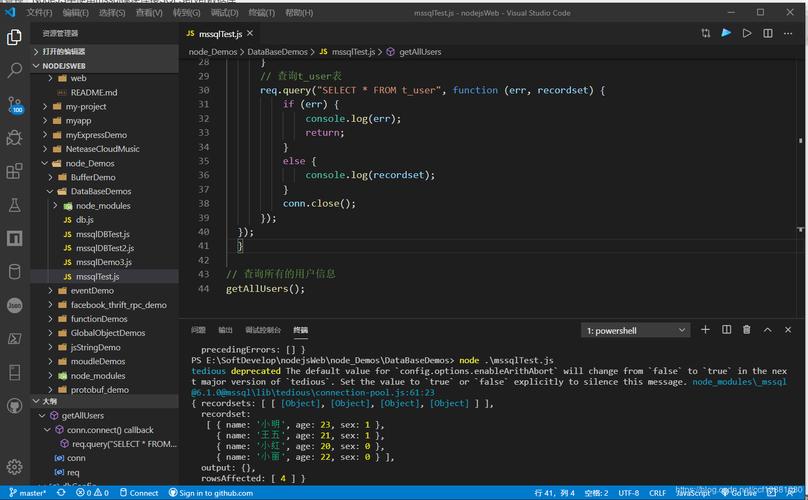This screenshot has height=500, width=808.
Task: Click getAllUsers in the breadcrumb
Action: pyautogui.click(x=420, y=52)
